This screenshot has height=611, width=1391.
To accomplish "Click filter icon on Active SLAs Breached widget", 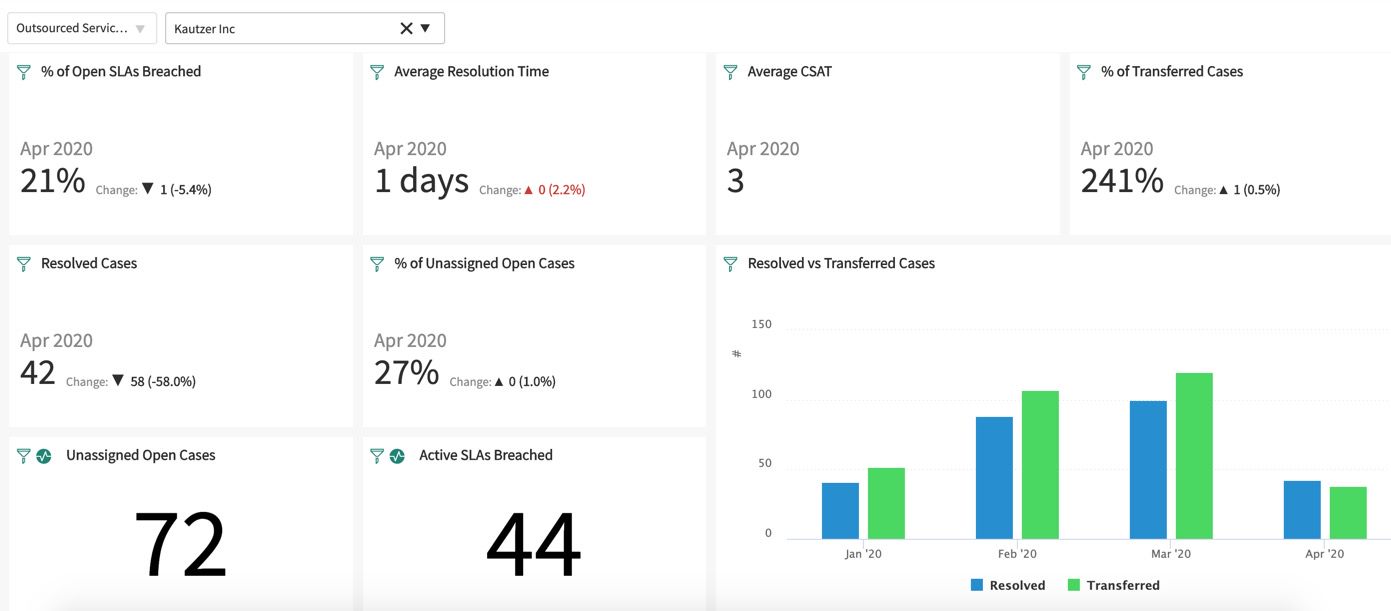I will [377, 456].
